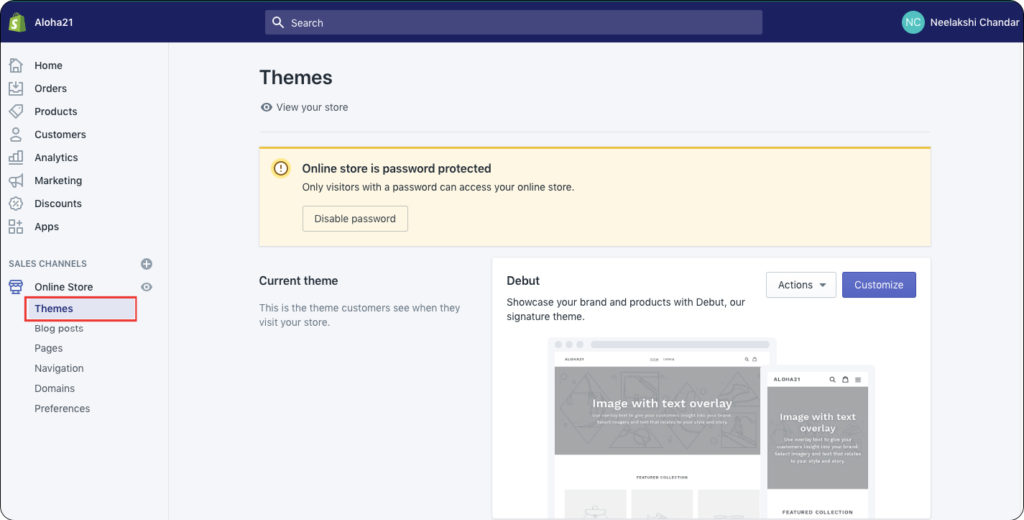Open Blog posts submenu item
Viewport: 1024px width, 520px height.
[x=59, y=329]
